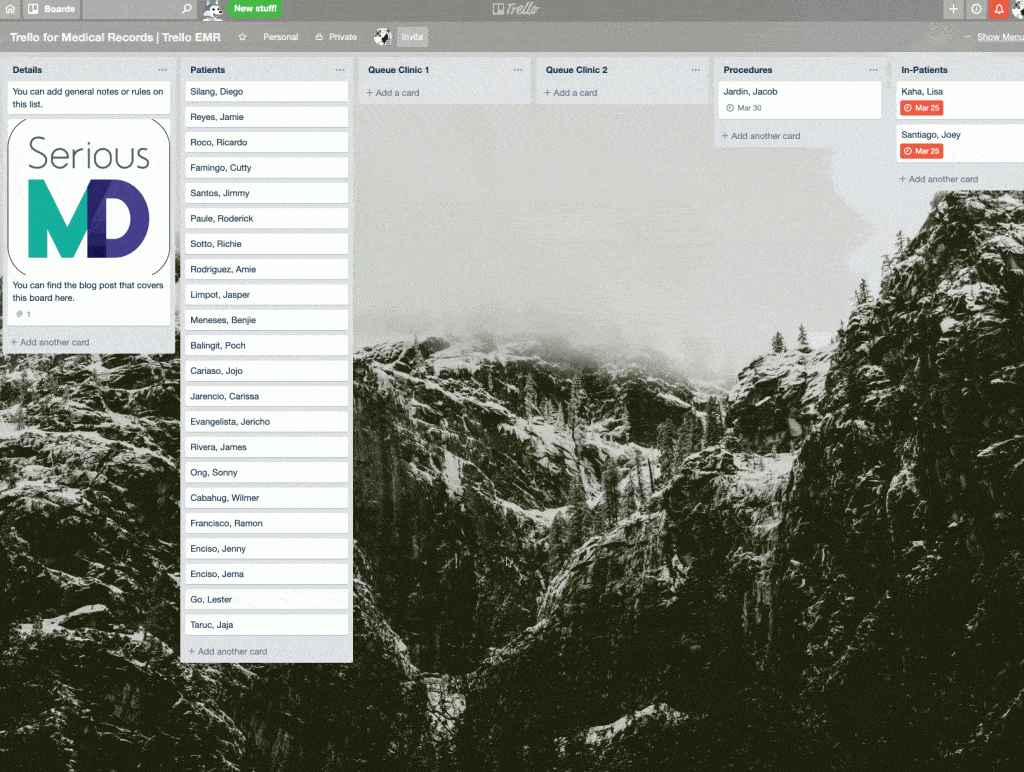
Task: Open Queue Clinic 2 list actions menu
Action: [x=696, y=70]
